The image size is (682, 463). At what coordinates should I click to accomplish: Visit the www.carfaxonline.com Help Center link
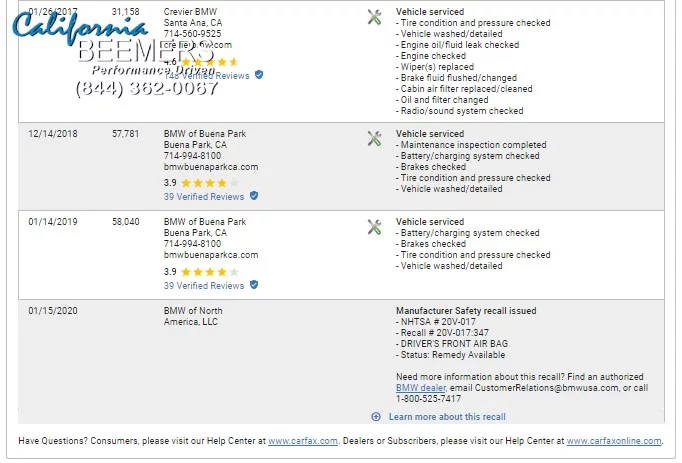(614, 441)
